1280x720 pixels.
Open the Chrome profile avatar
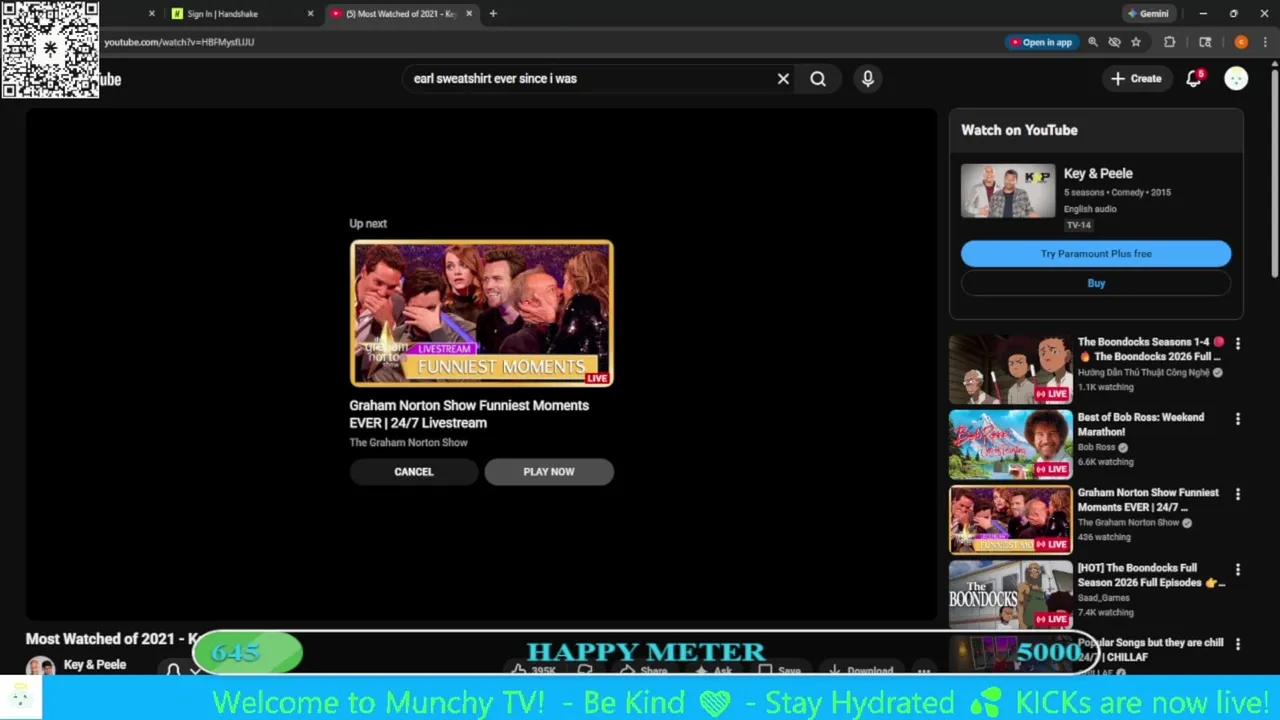tap(1241, 42)
